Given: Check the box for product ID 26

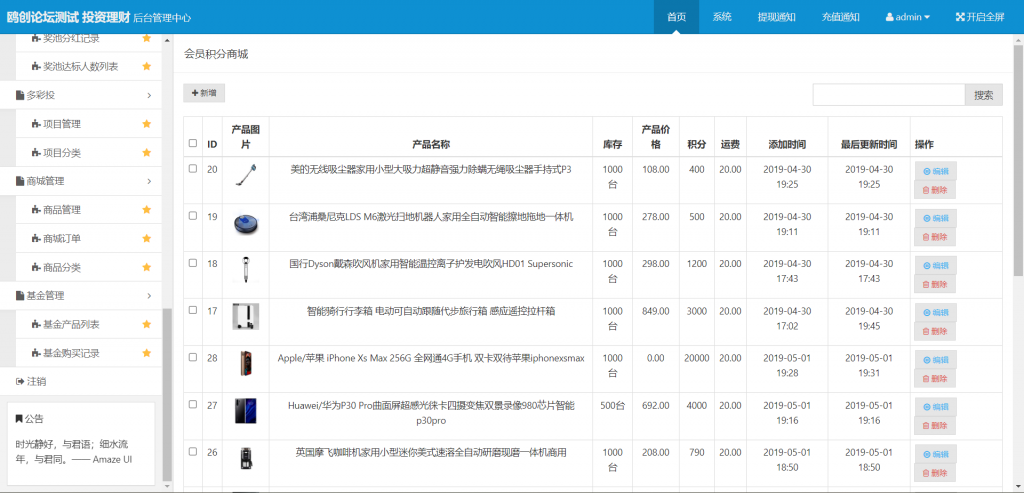Looking at the screenshot, I should 193,451.
